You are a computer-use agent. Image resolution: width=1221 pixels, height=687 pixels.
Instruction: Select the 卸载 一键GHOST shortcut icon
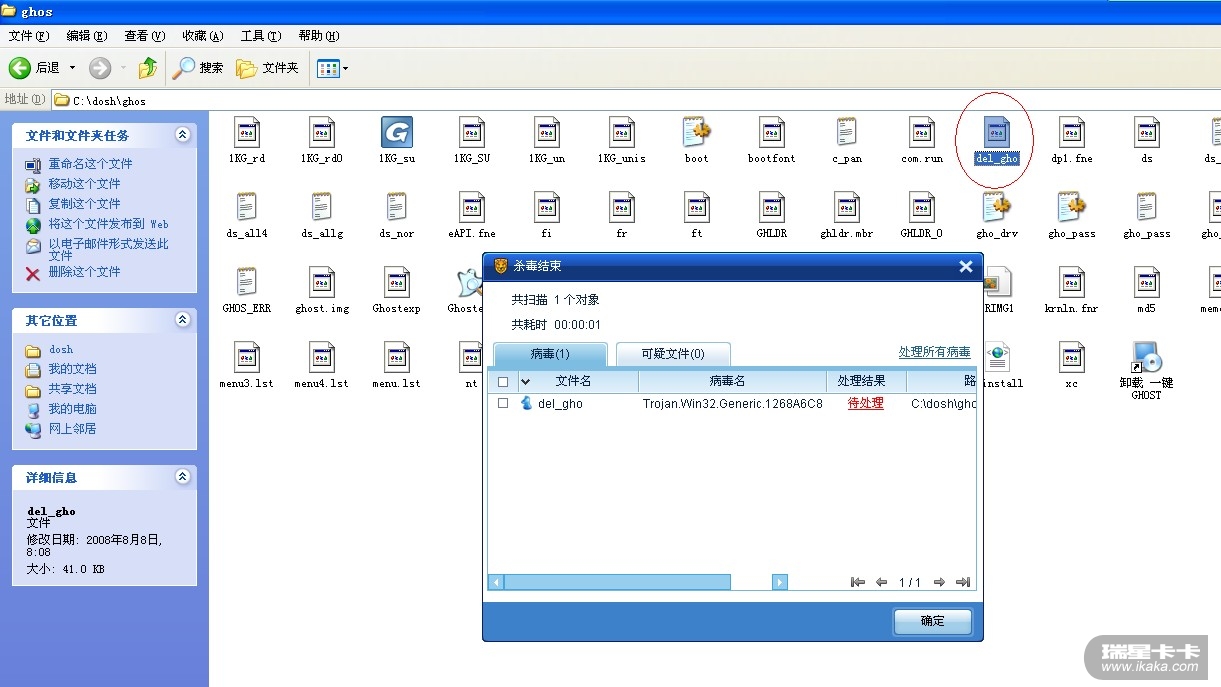1147,357
